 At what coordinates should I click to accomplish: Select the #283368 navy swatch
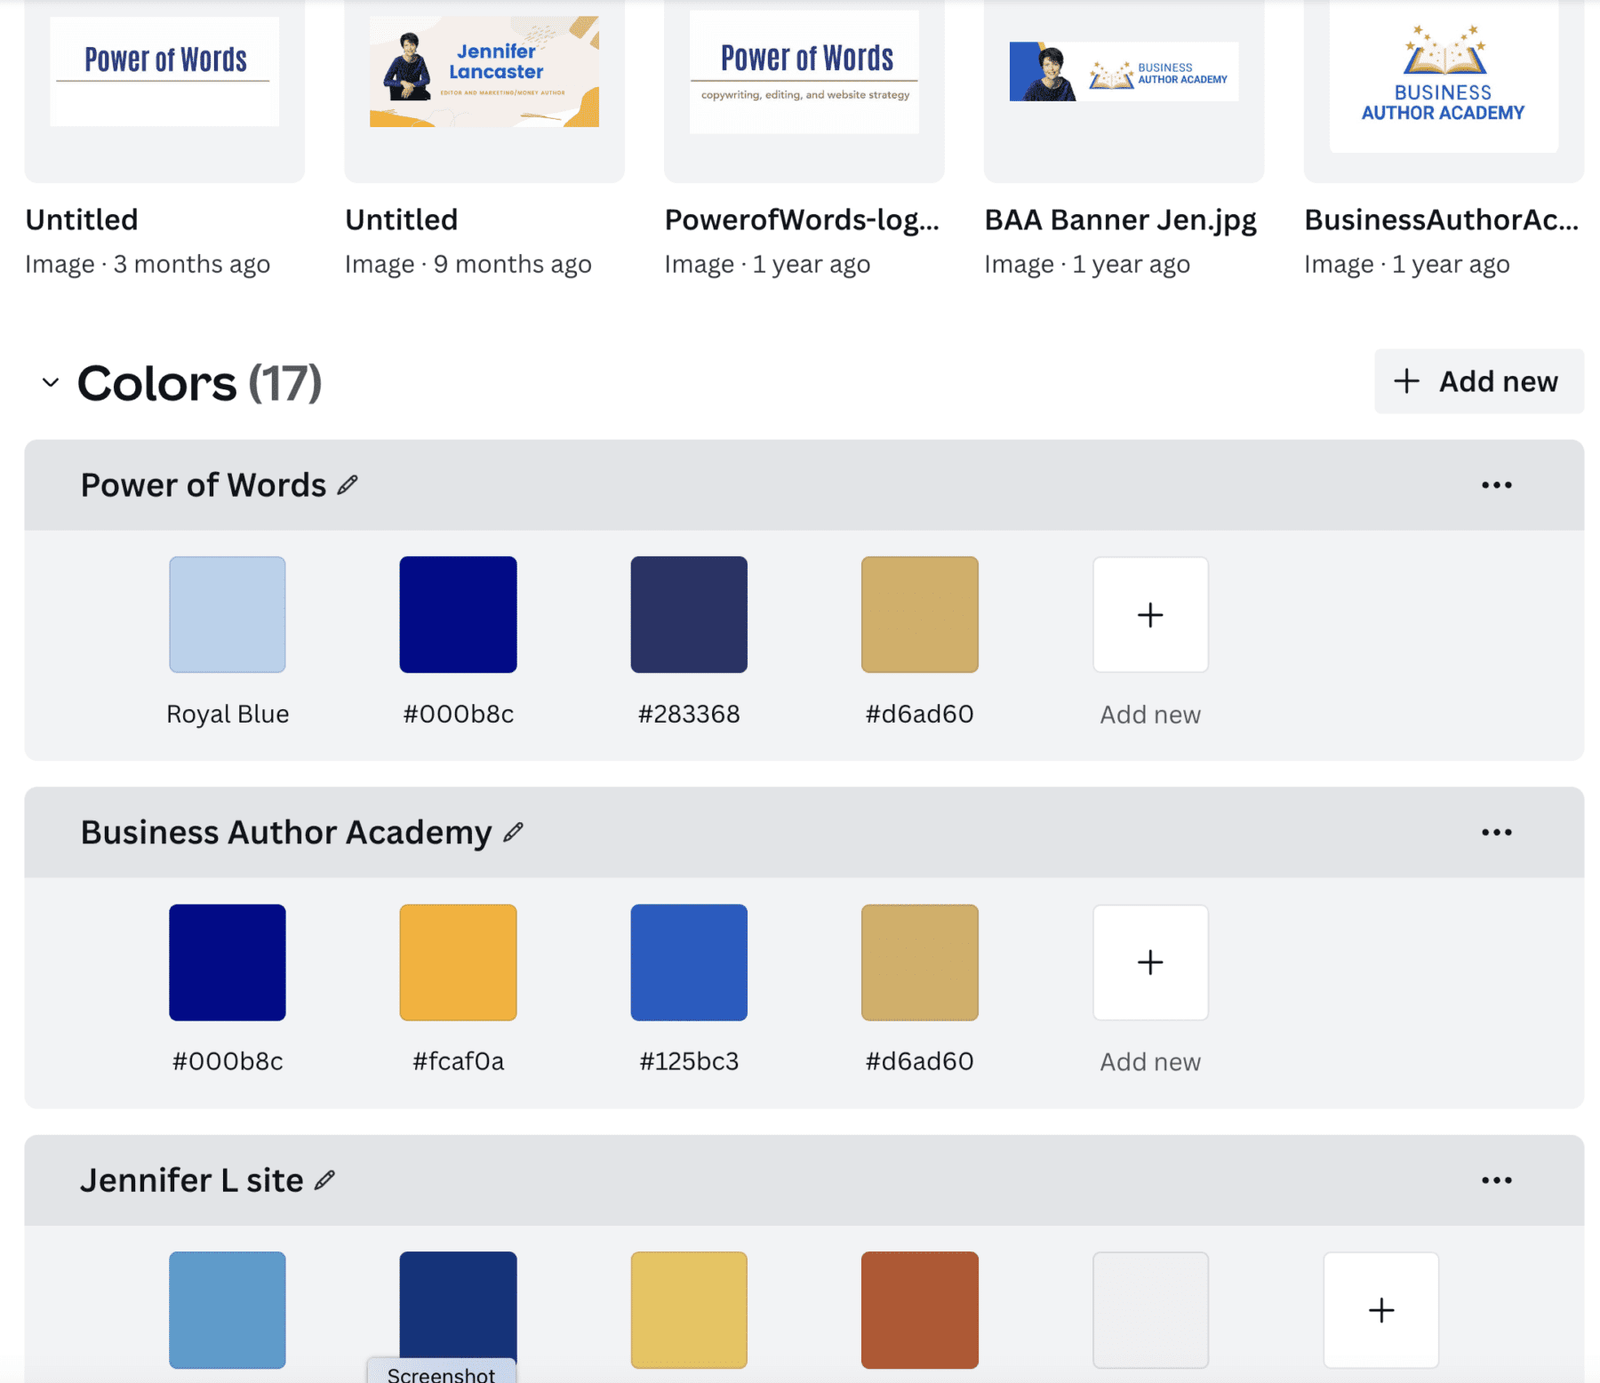tap(688, 614)
